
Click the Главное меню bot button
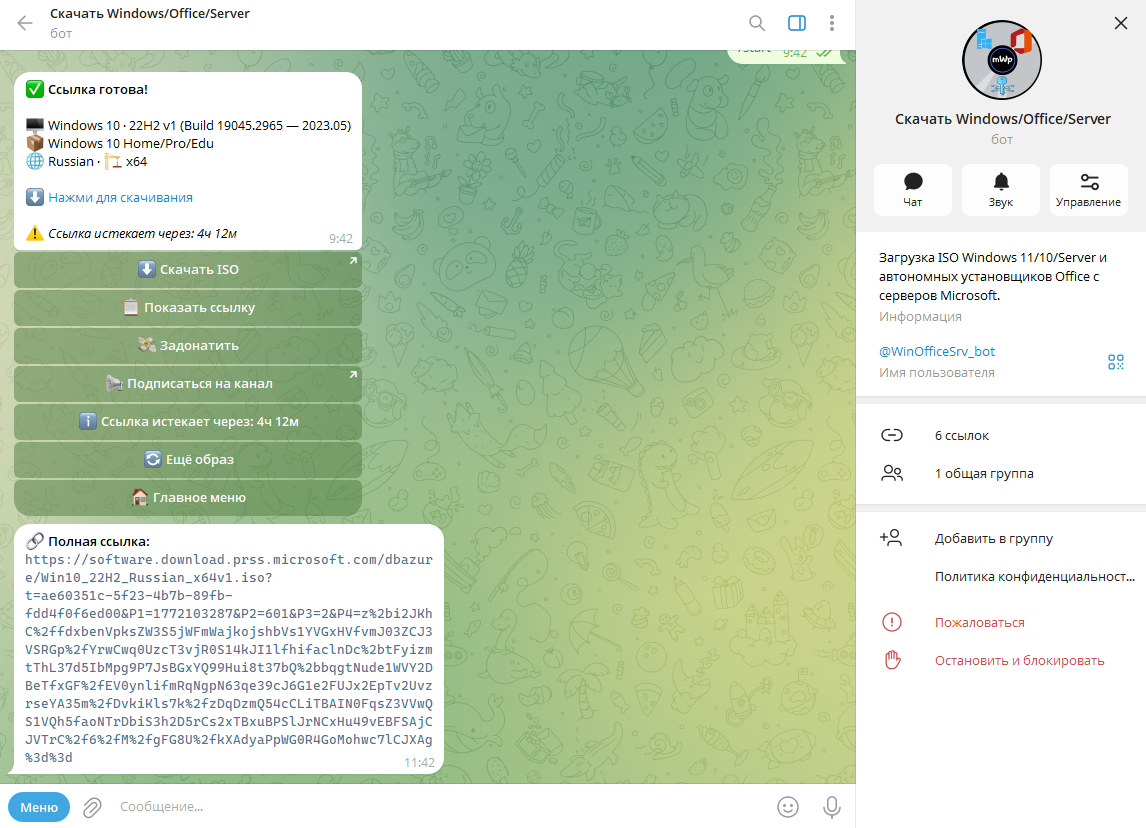point(188,498)
